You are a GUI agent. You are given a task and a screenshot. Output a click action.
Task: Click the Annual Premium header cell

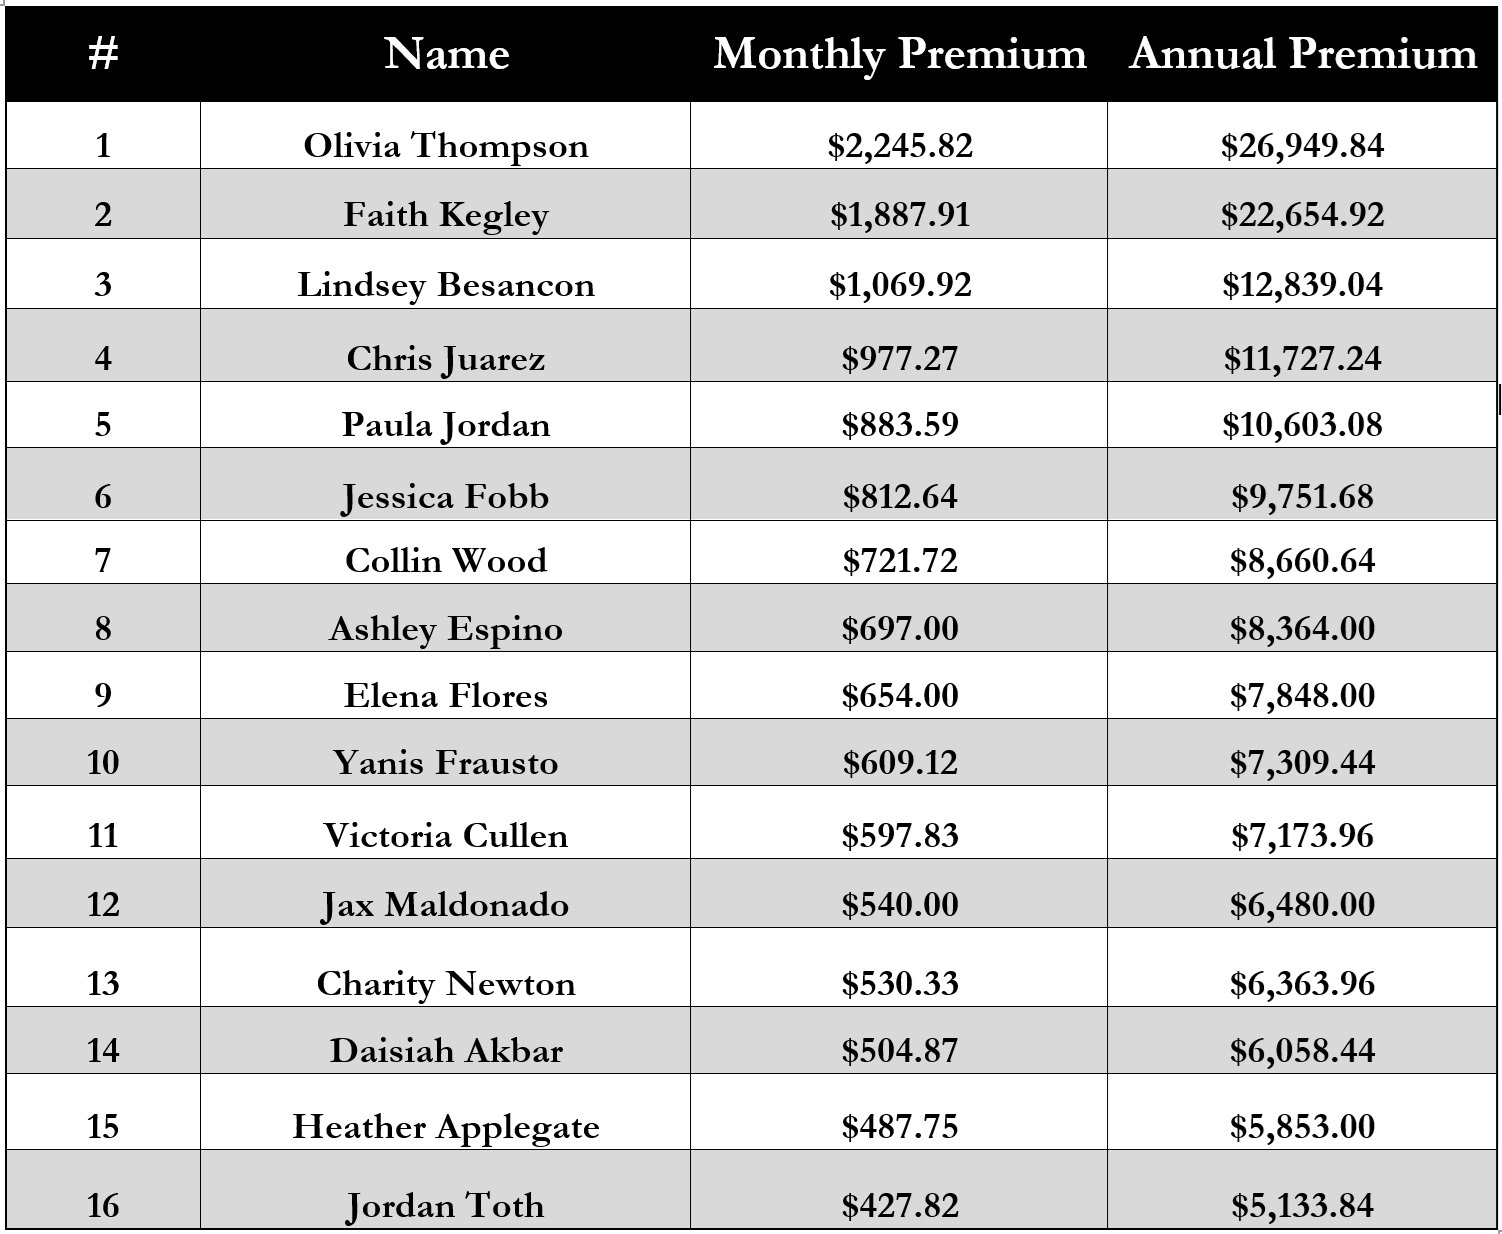pyautogui.click(x=1302, y=54)
